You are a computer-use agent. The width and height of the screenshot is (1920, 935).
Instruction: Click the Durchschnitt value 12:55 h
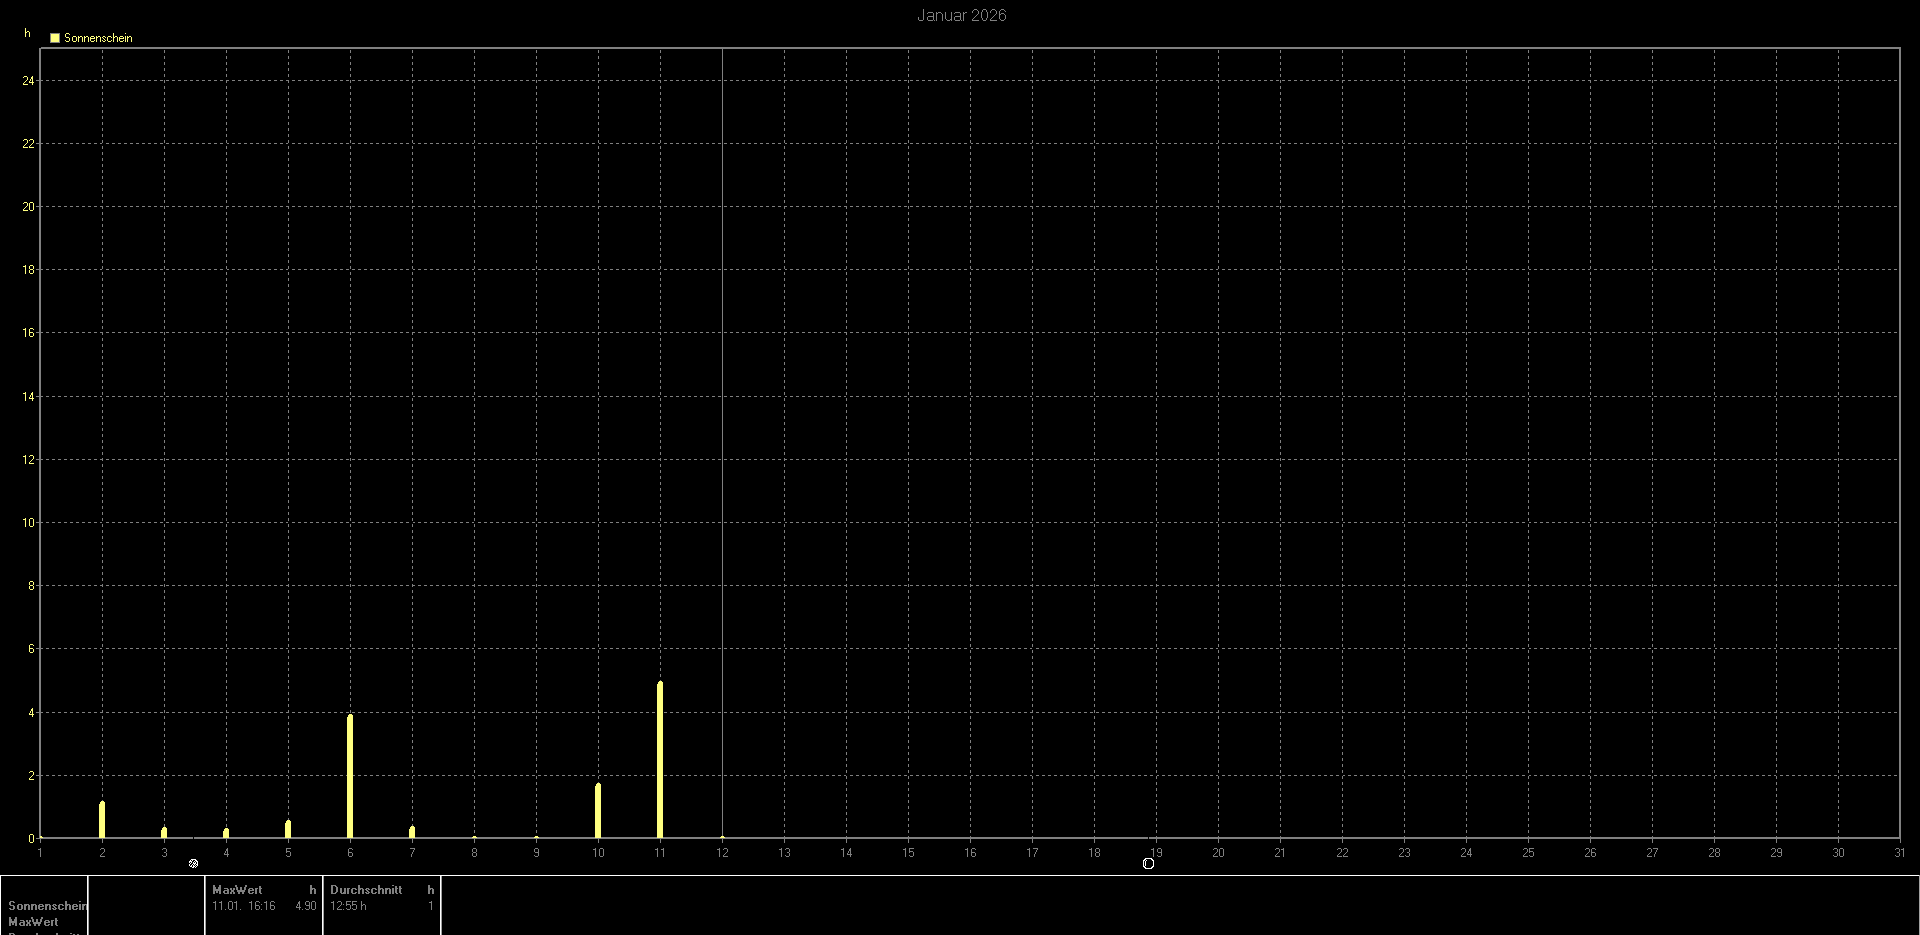point(348,906)
